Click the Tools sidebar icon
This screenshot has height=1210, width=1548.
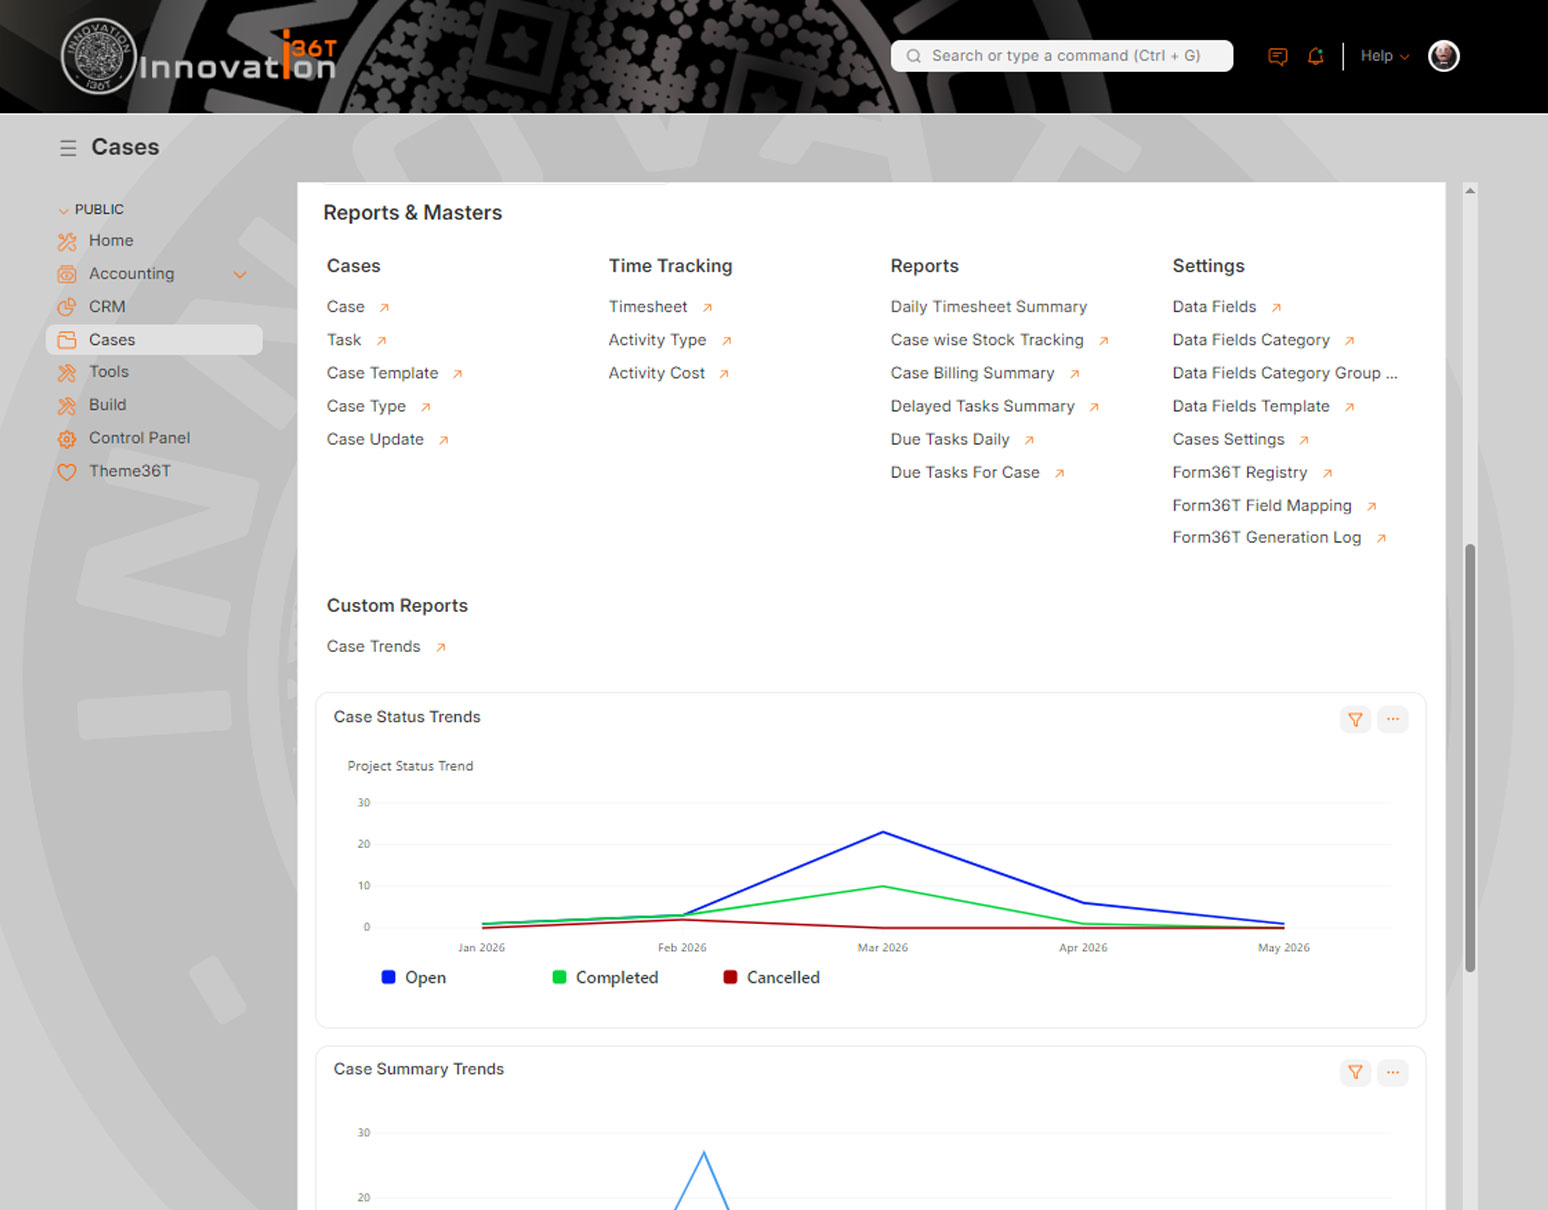pos(67,372)
